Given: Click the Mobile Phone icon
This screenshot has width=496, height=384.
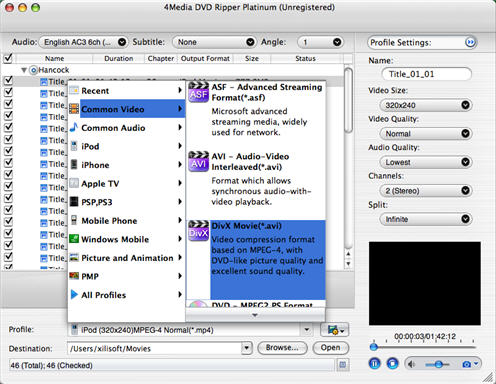Looking at the screenshot, I should pyautogui.click(x=74, y=220).
